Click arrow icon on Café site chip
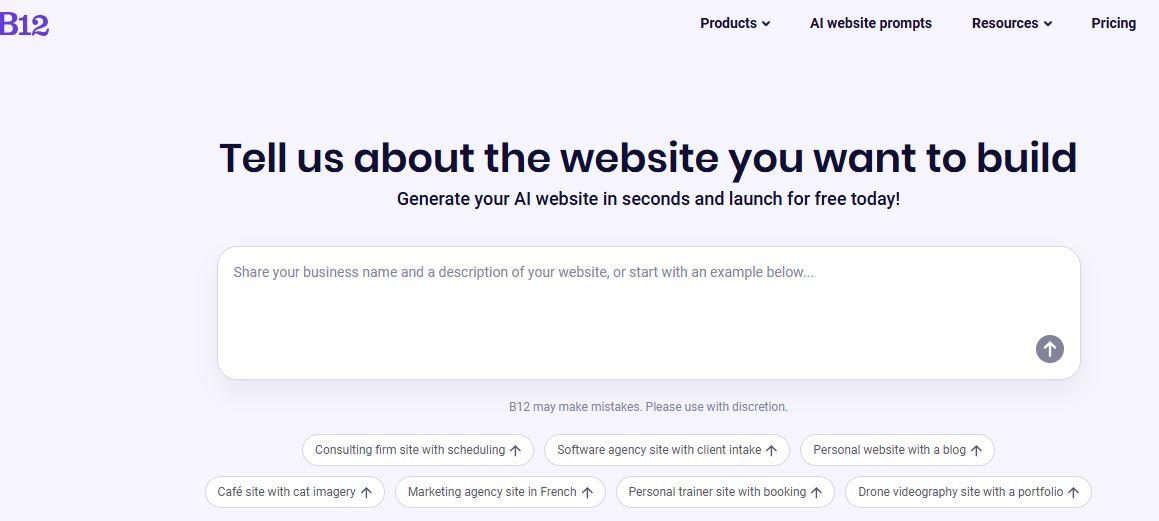The height and width of the screenshot is (521, 1159). tap(366, 493)
